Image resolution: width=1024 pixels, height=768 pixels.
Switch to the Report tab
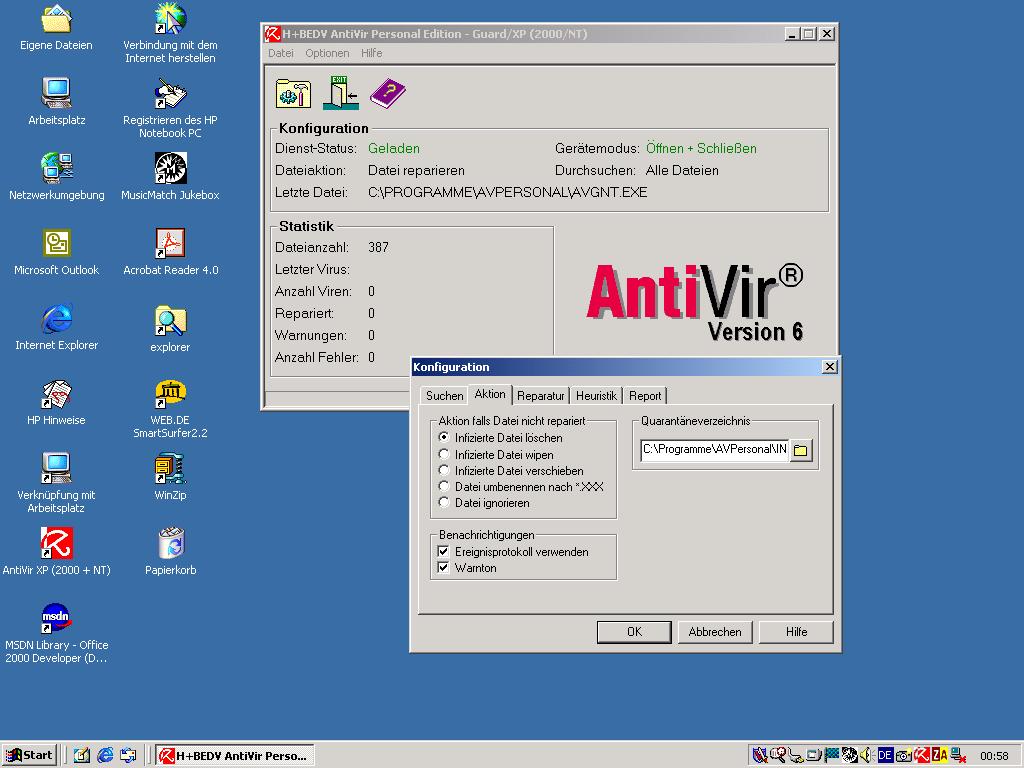tap(645, 396)
